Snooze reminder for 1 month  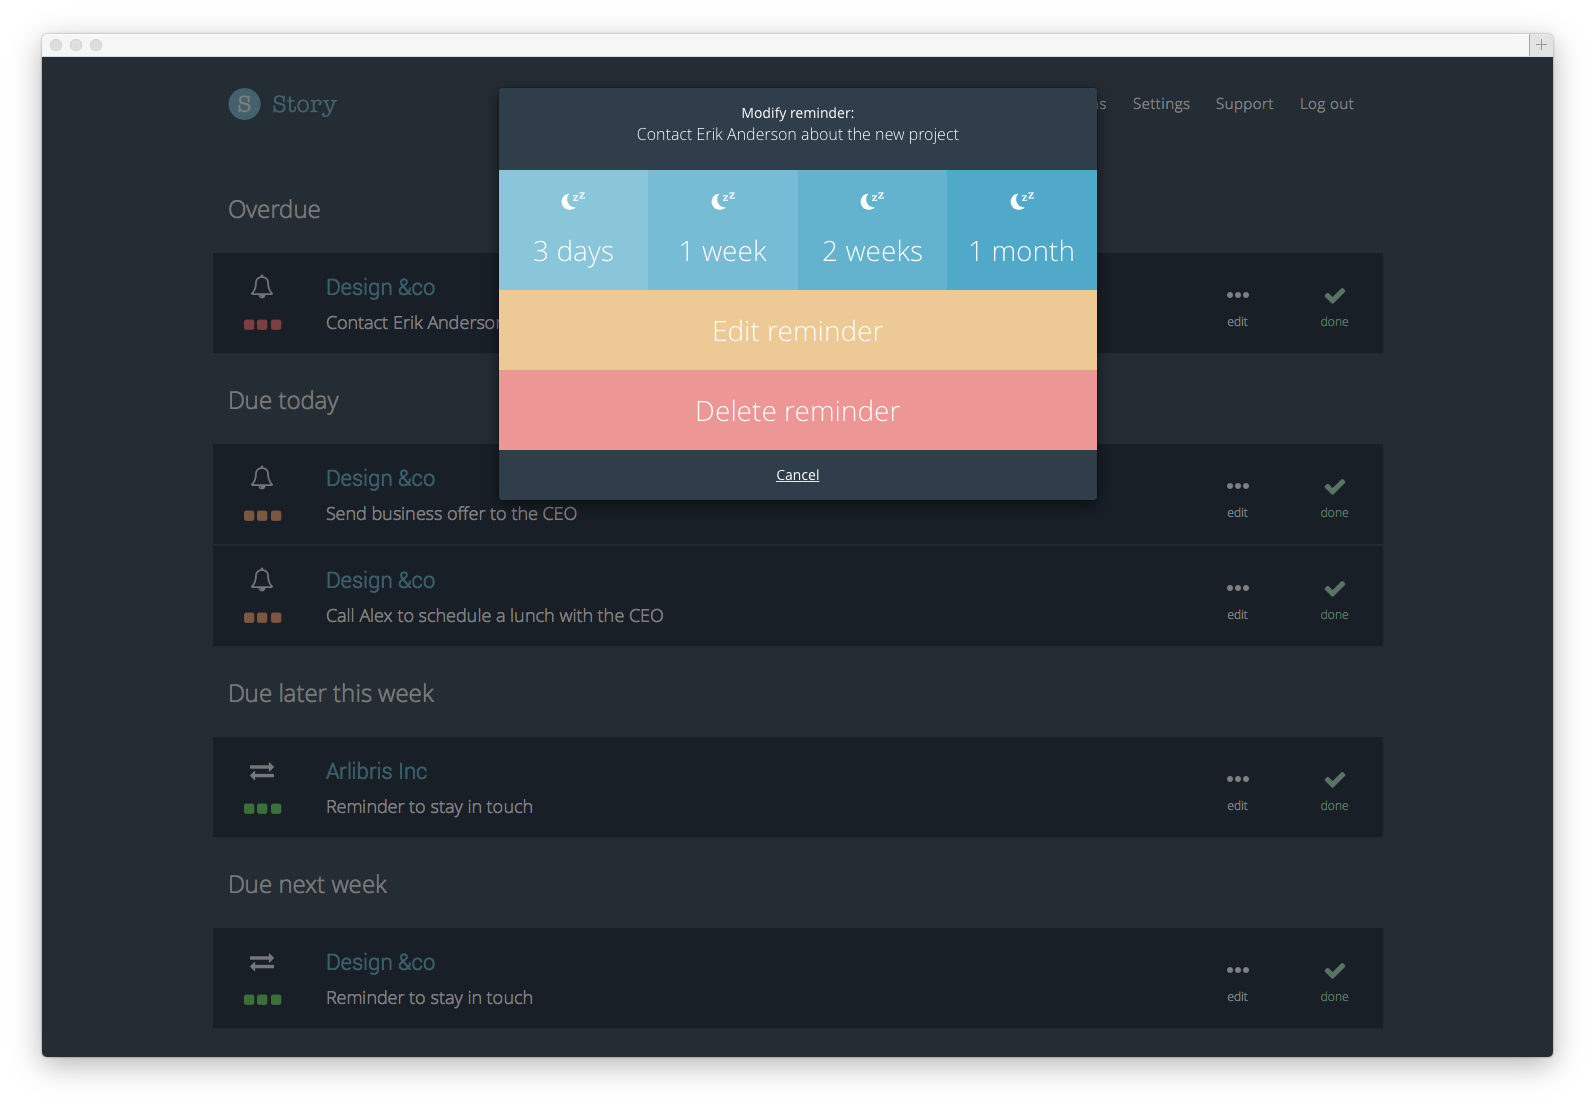click(1022, 230)
